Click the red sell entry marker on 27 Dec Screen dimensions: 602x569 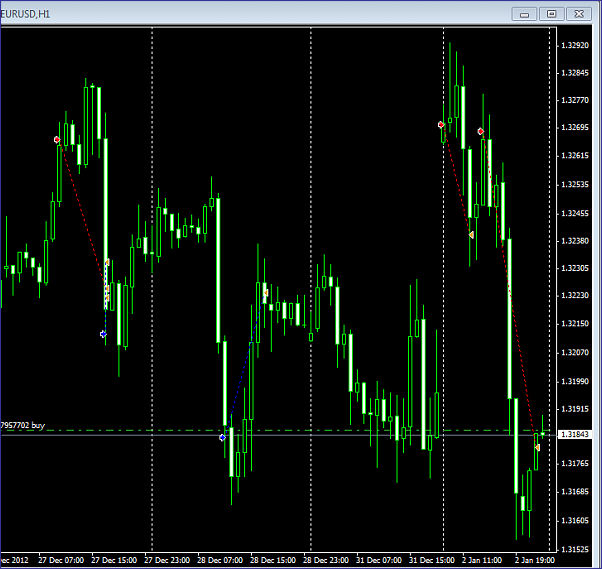coord(57,139)
